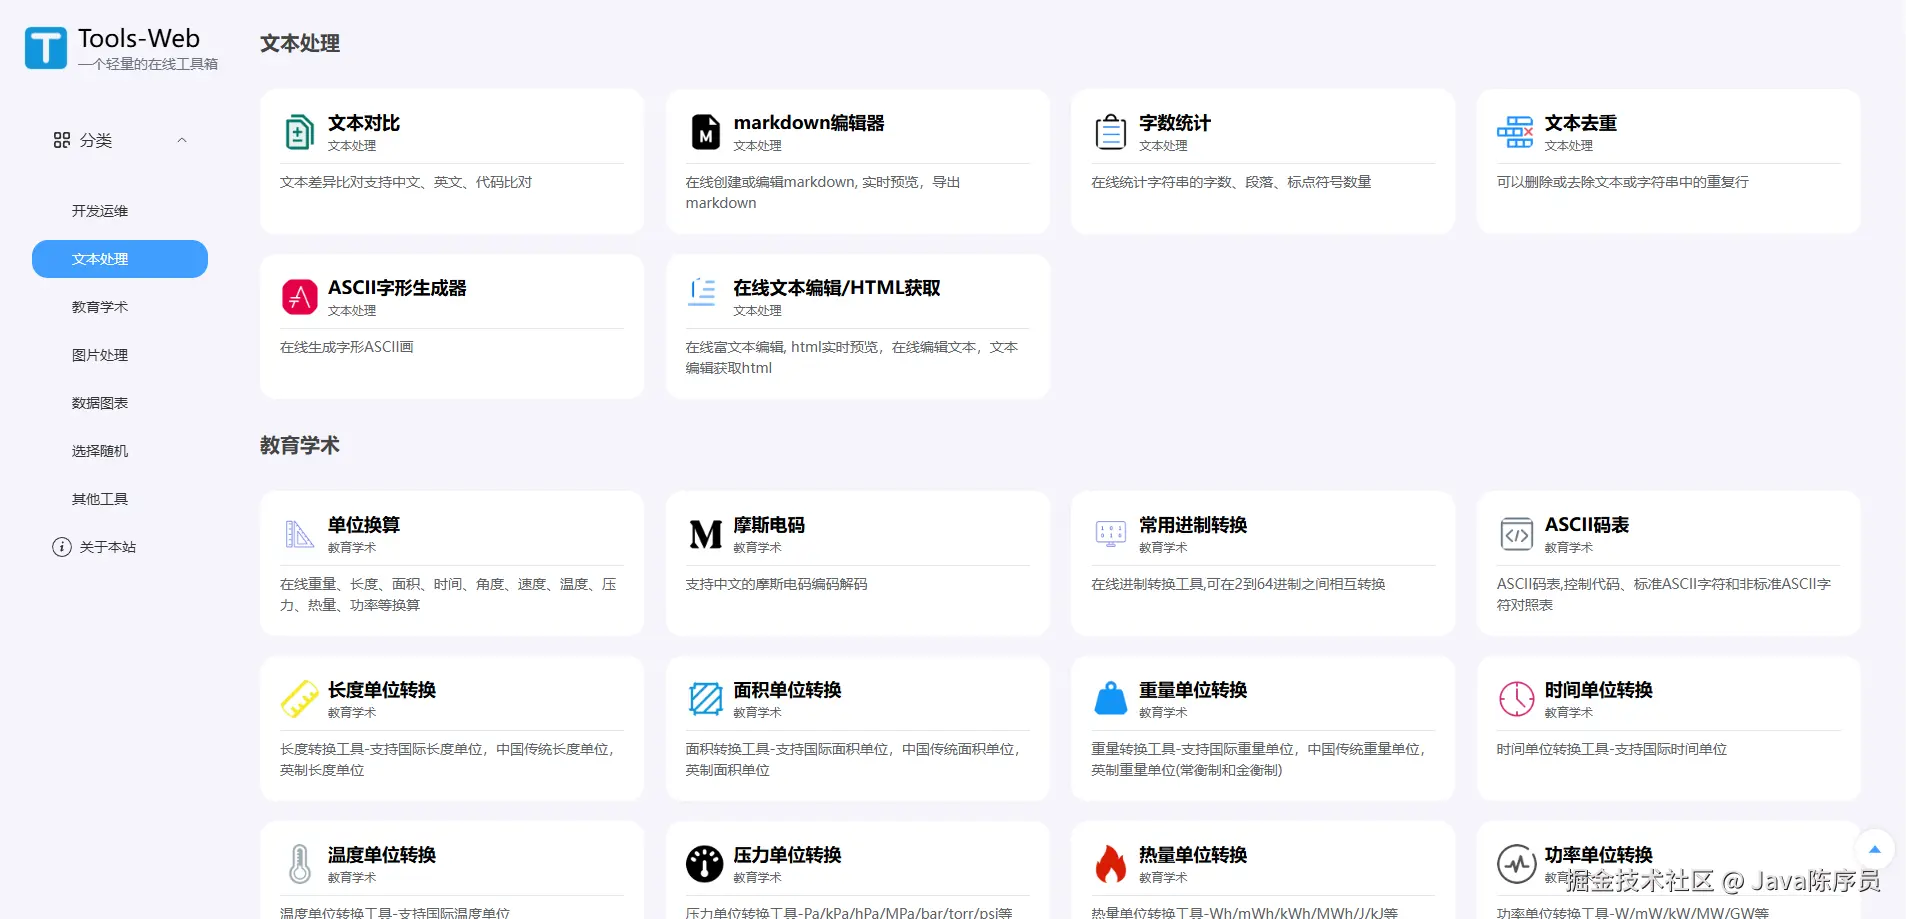Click description 时间单位转换工具-支持国际时间单位

click(1612, 749)
